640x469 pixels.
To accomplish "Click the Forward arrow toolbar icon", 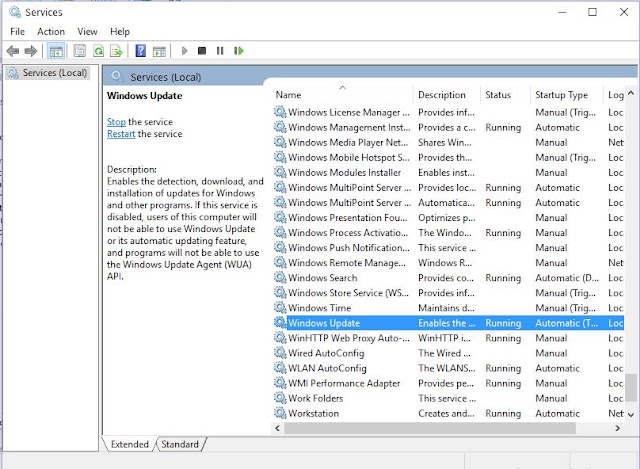I will 31,51.
